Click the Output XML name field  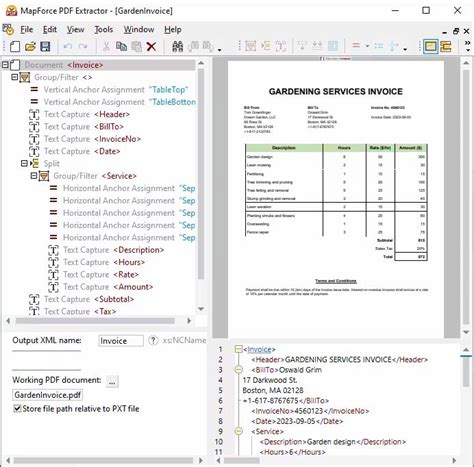click(121, 341)
